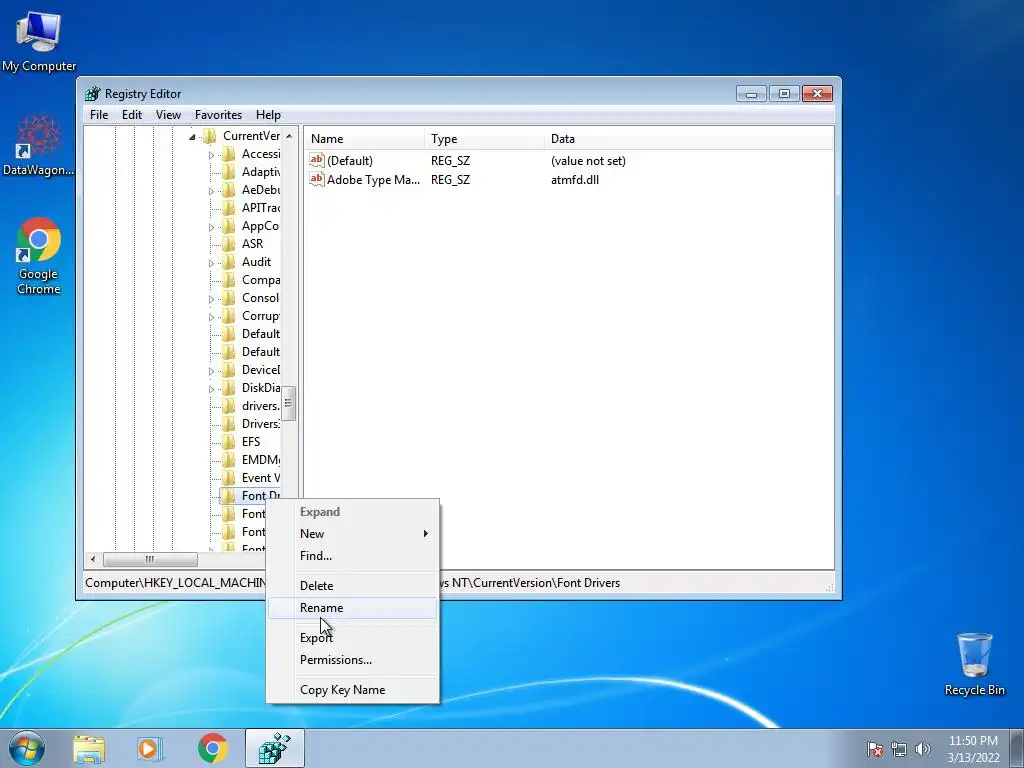Select the Audit registry key

[256, 262]
